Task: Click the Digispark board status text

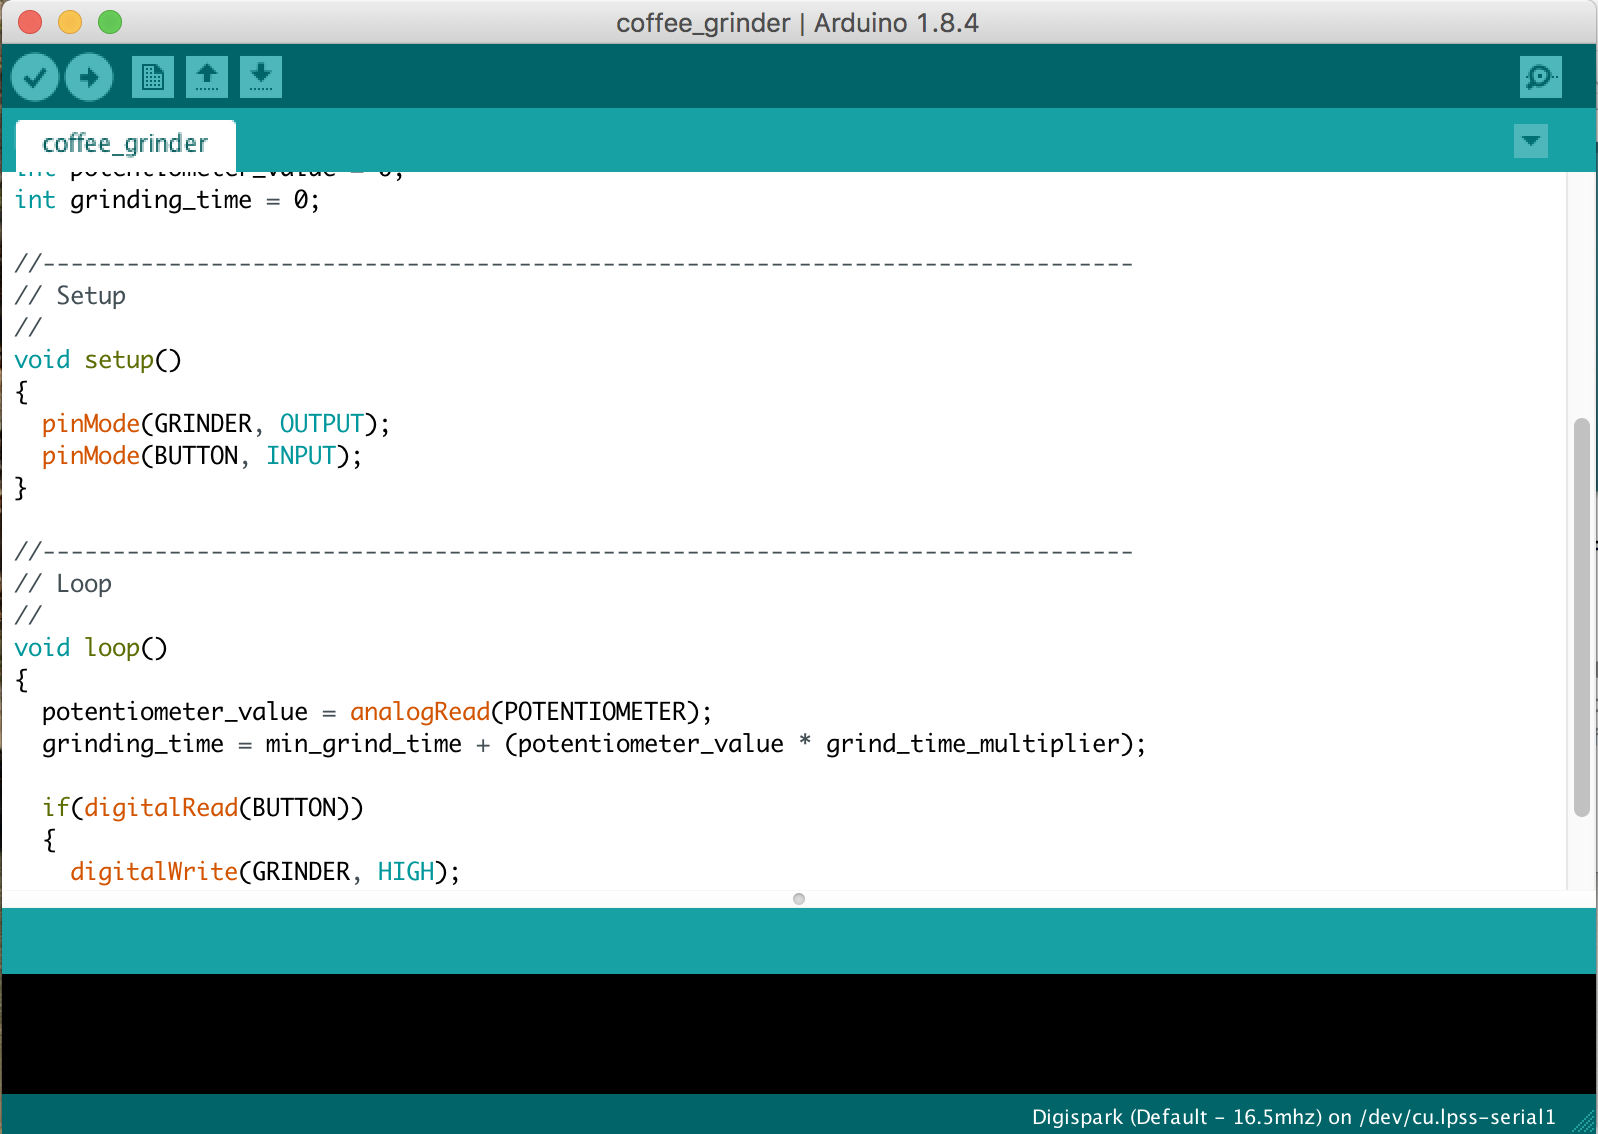Action: (x=1294, y=1117)
